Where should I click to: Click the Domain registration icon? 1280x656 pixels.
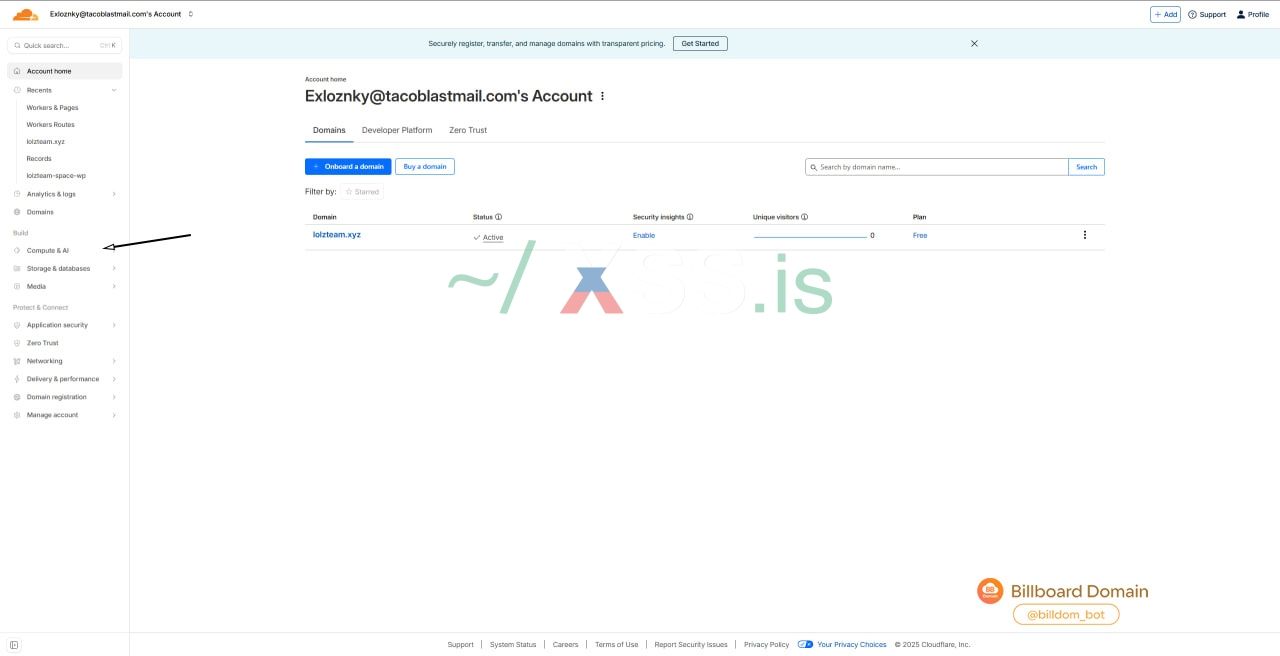tap(17, 397)
